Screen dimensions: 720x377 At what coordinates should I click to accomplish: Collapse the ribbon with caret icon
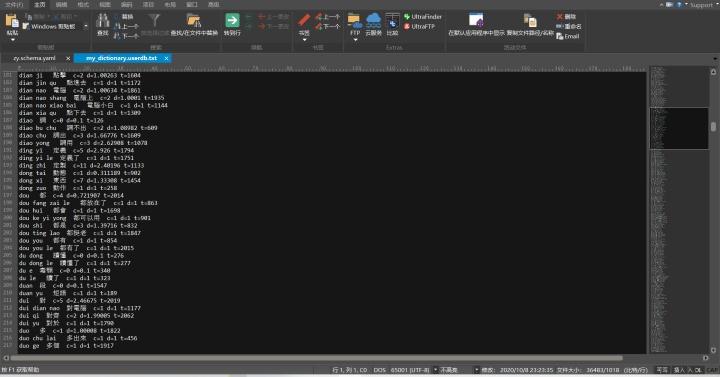click(x=661, y=5)
